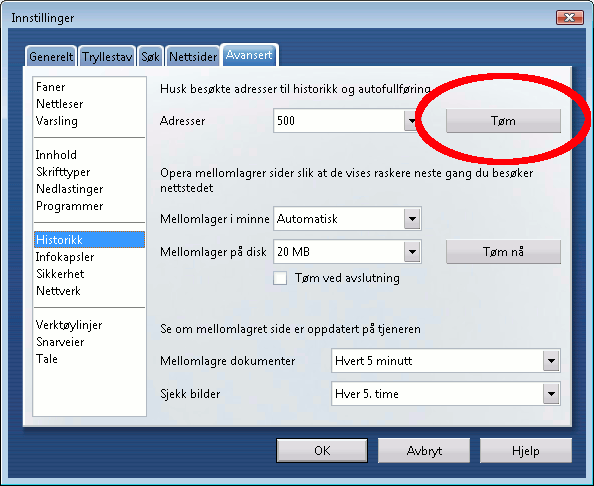Open the Tryllestav tab
The image size is (594, 486).
click(107, 56)
